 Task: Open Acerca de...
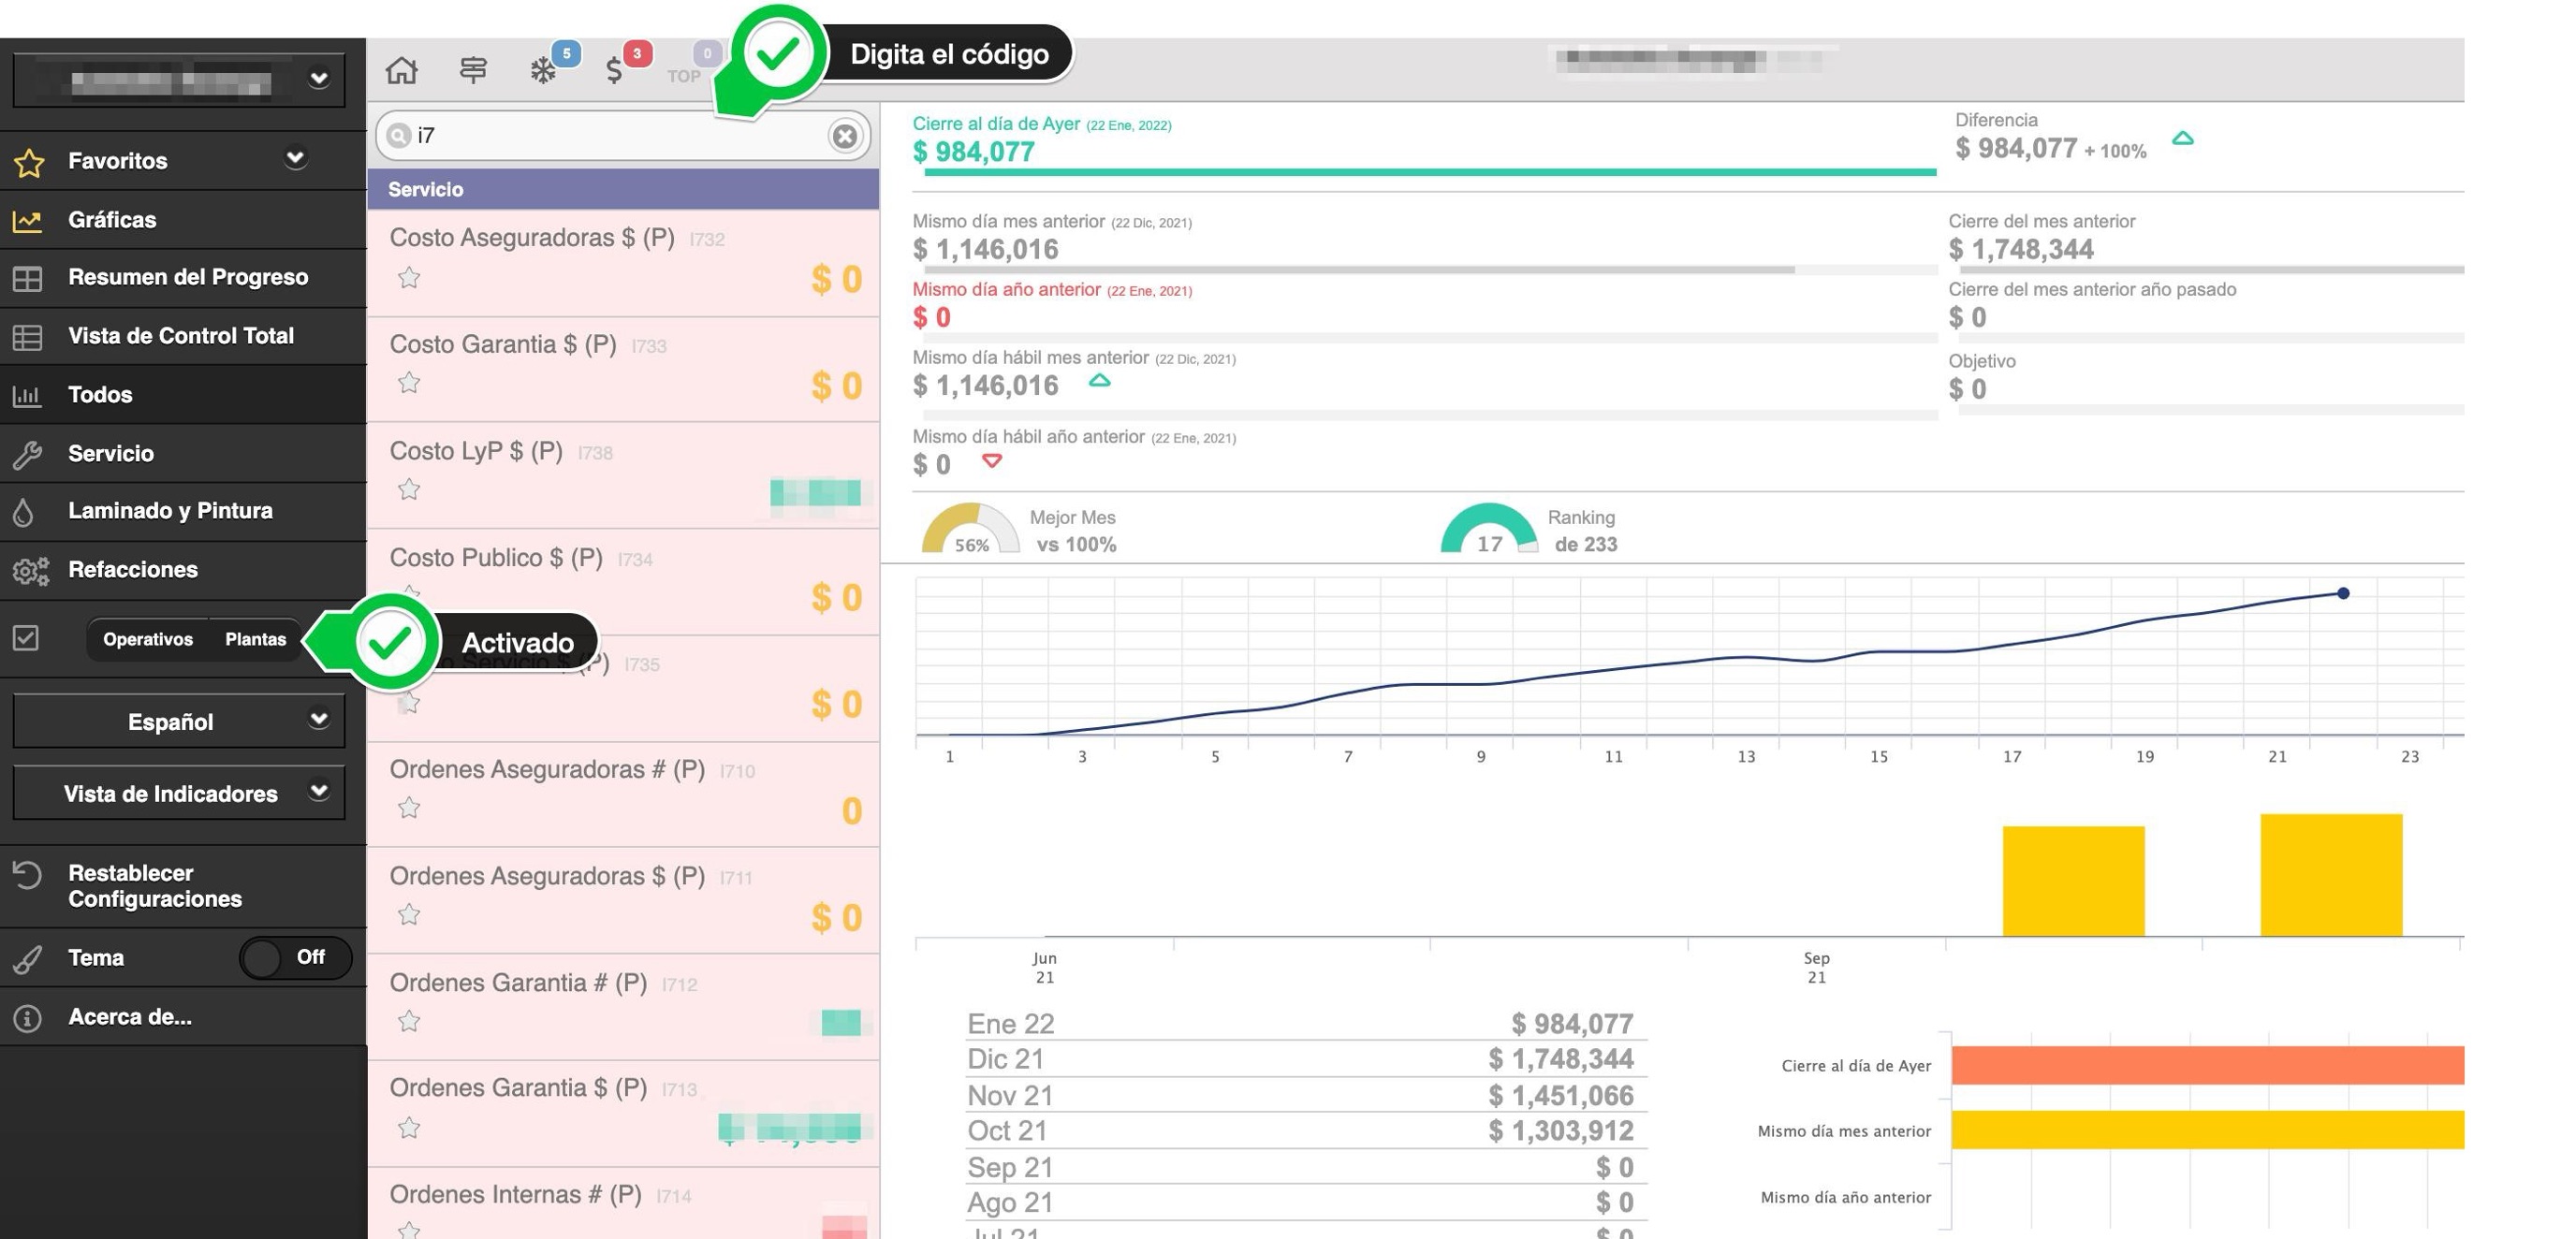click(183, 1018)
